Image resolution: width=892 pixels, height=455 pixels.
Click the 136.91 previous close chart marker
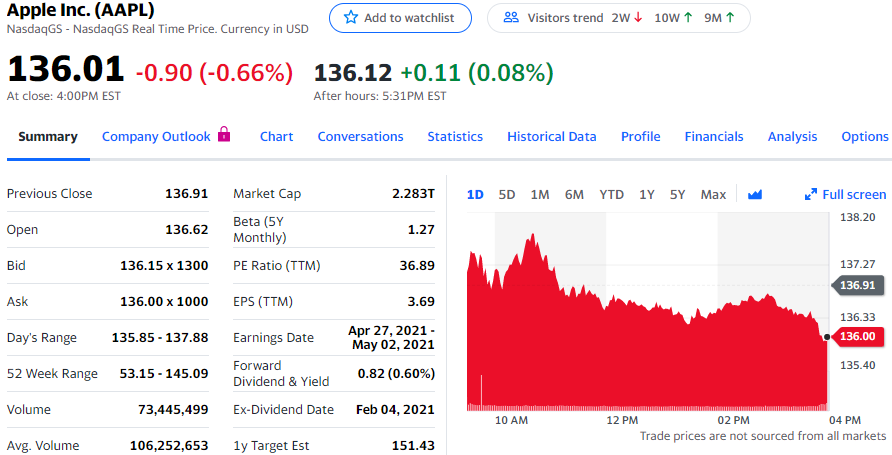point(857,285)
